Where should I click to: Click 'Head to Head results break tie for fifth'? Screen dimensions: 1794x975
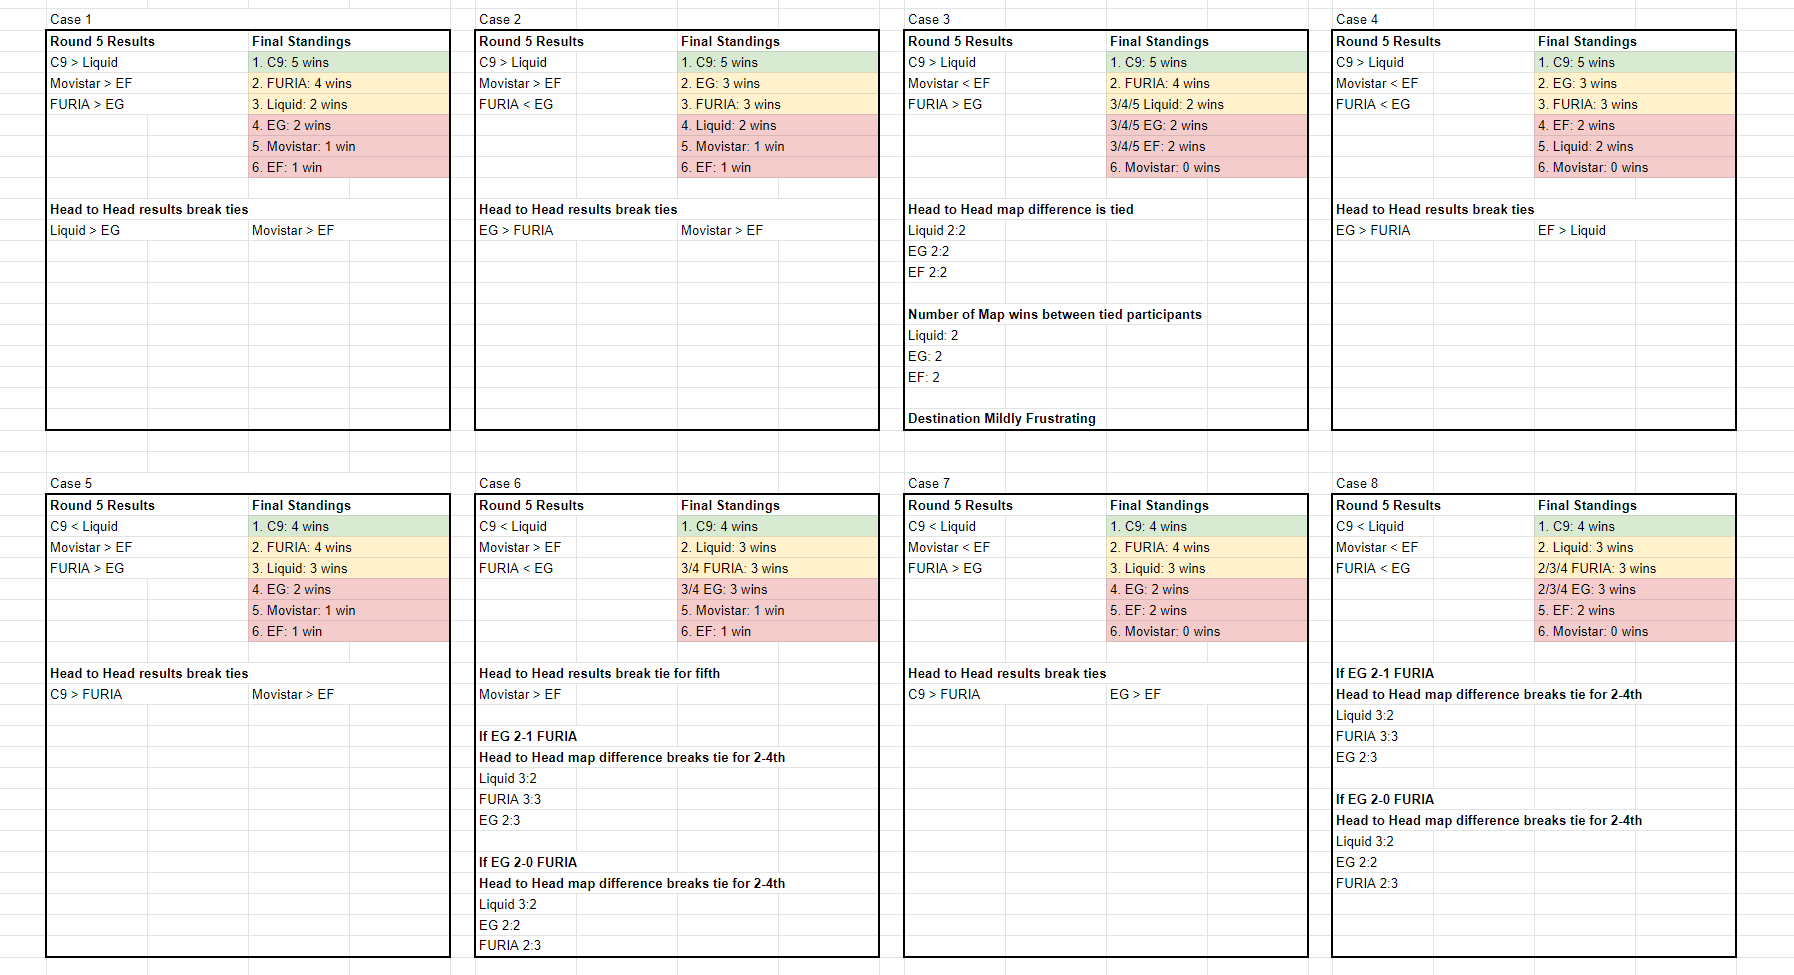tap(599, 673)
